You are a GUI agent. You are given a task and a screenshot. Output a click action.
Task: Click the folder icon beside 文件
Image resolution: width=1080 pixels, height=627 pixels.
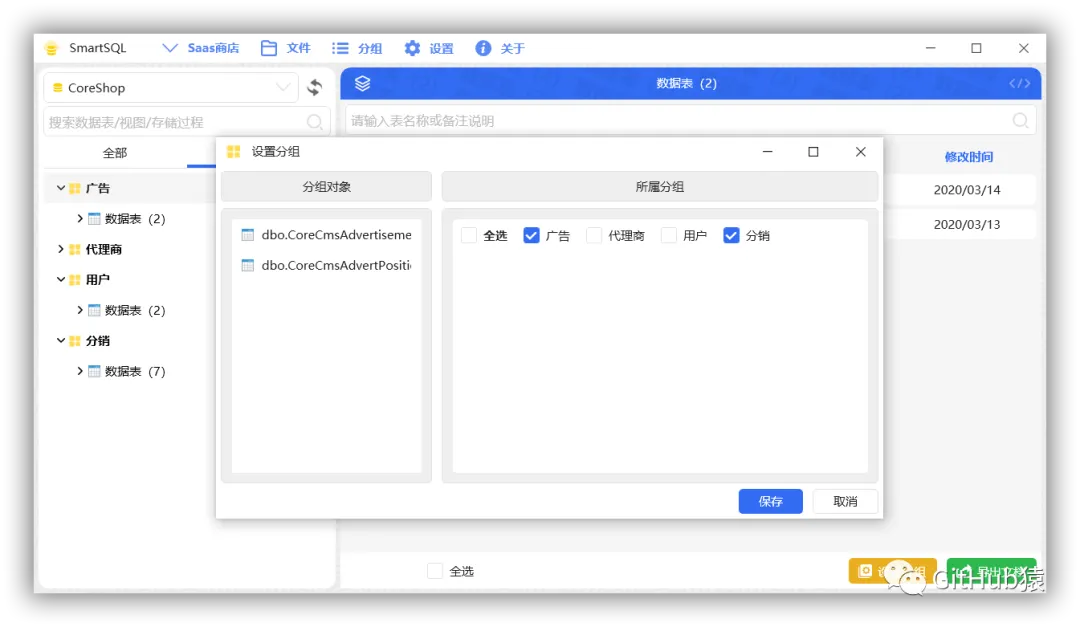point(269,48)
